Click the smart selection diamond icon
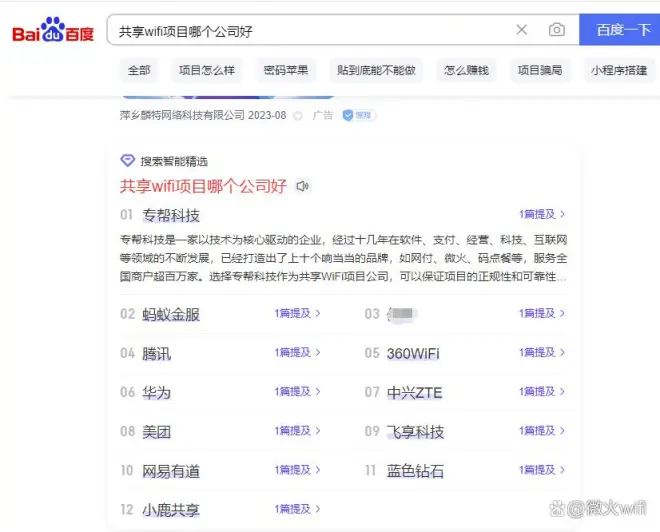Image resolution: width=660 pixels, height=532 pixels. coord(127,161)
